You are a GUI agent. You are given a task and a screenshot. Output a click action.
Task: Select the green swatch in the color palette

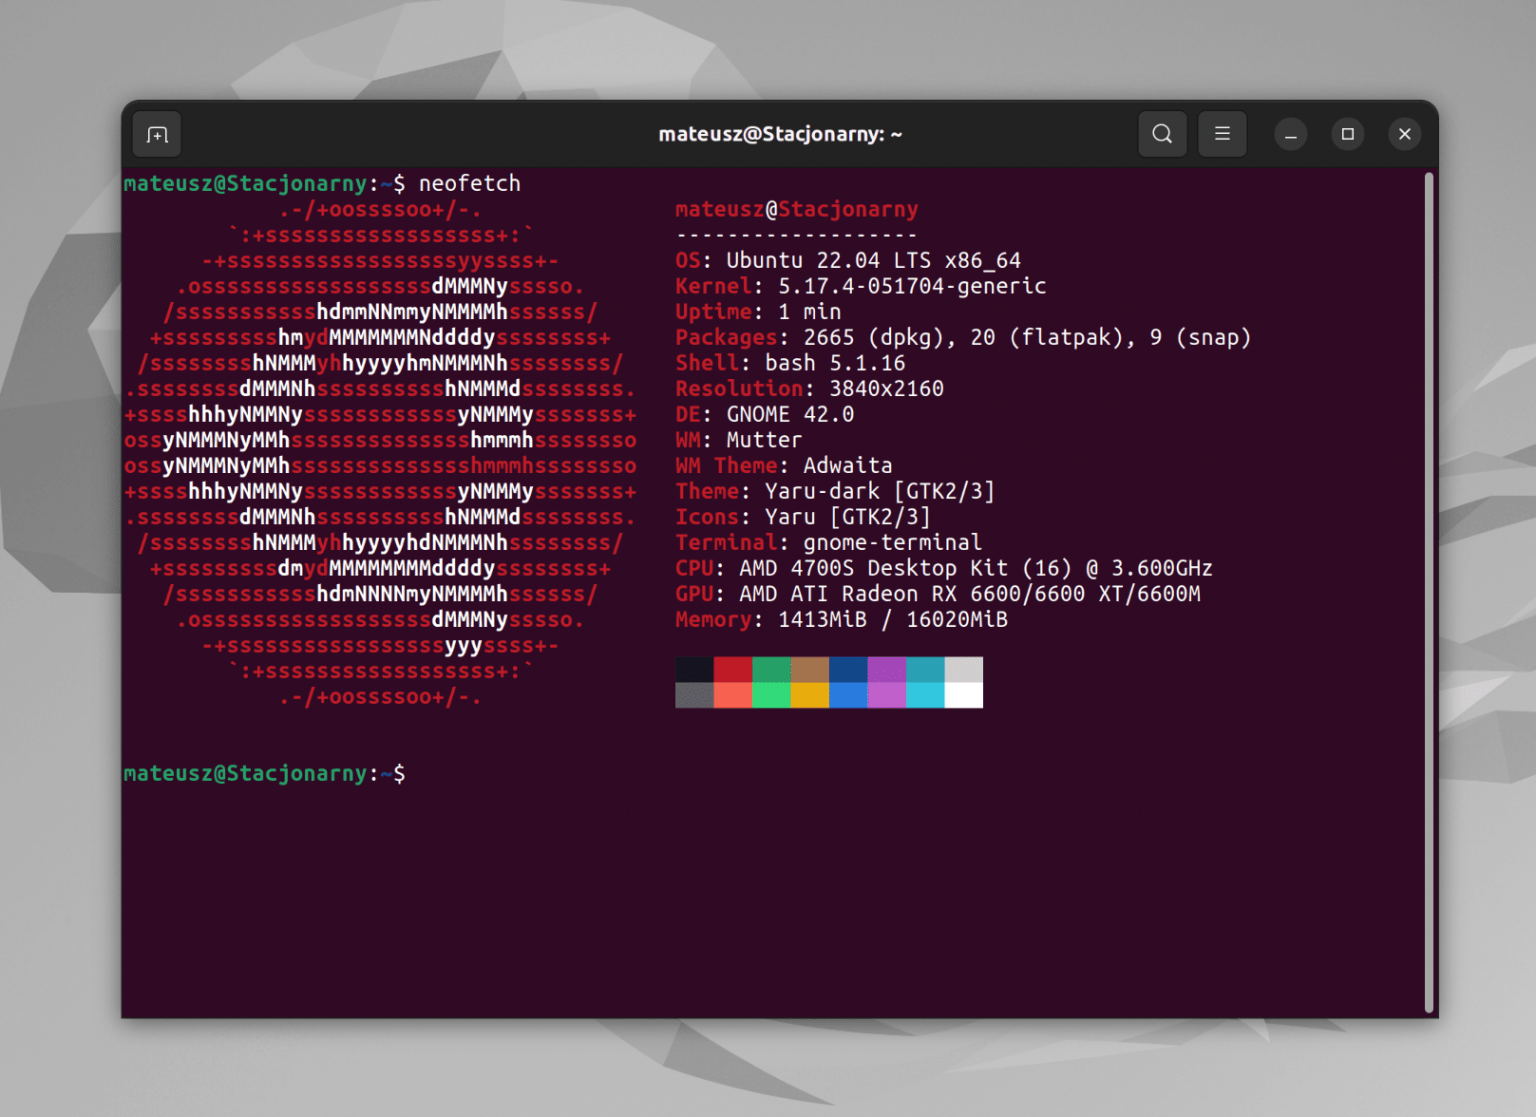point(771,670)
